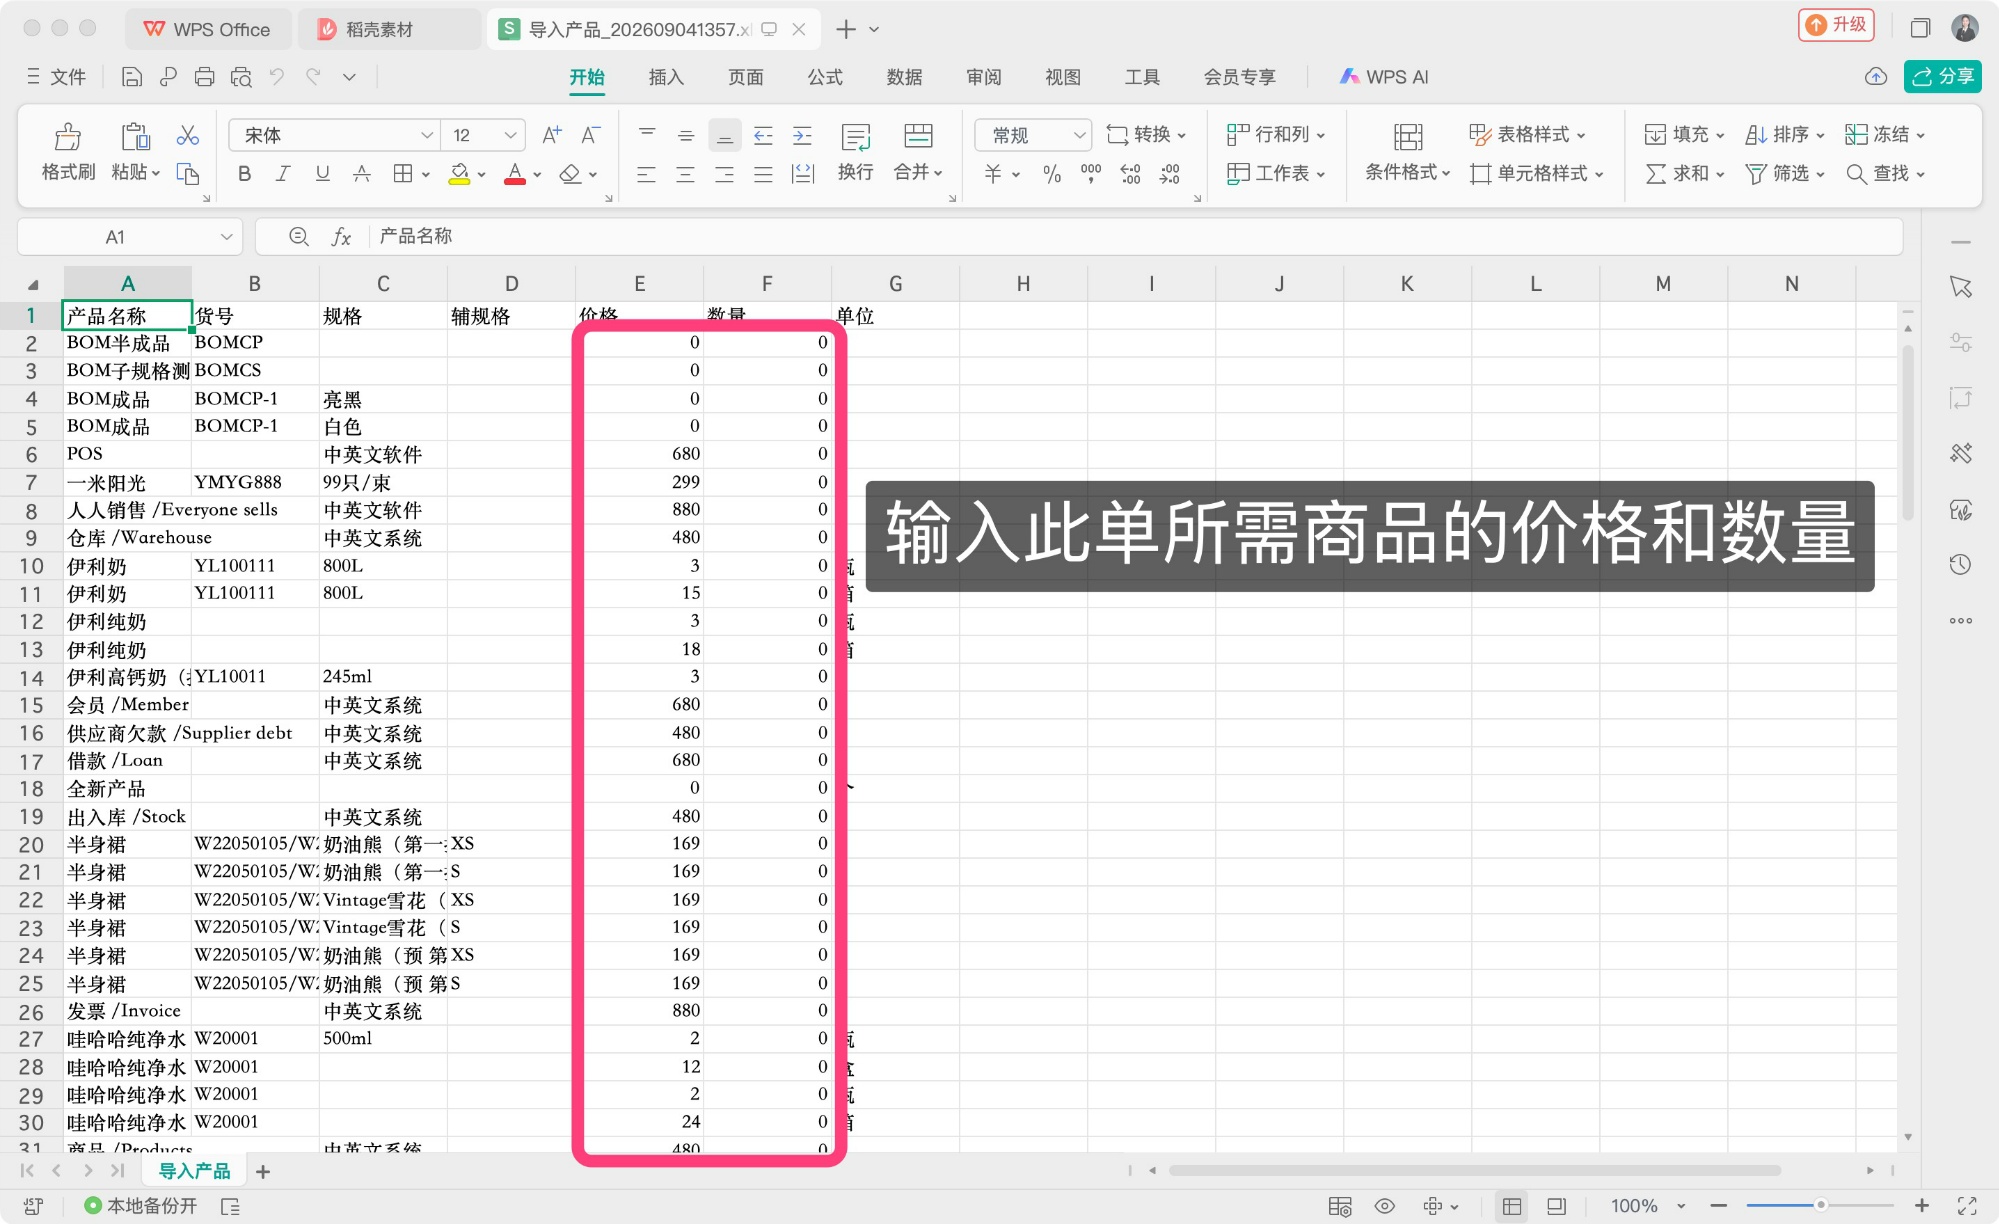Click the Save icon in quick toolbar
This screenshot has height=1224, width=1999.
[x=131, y=77]
